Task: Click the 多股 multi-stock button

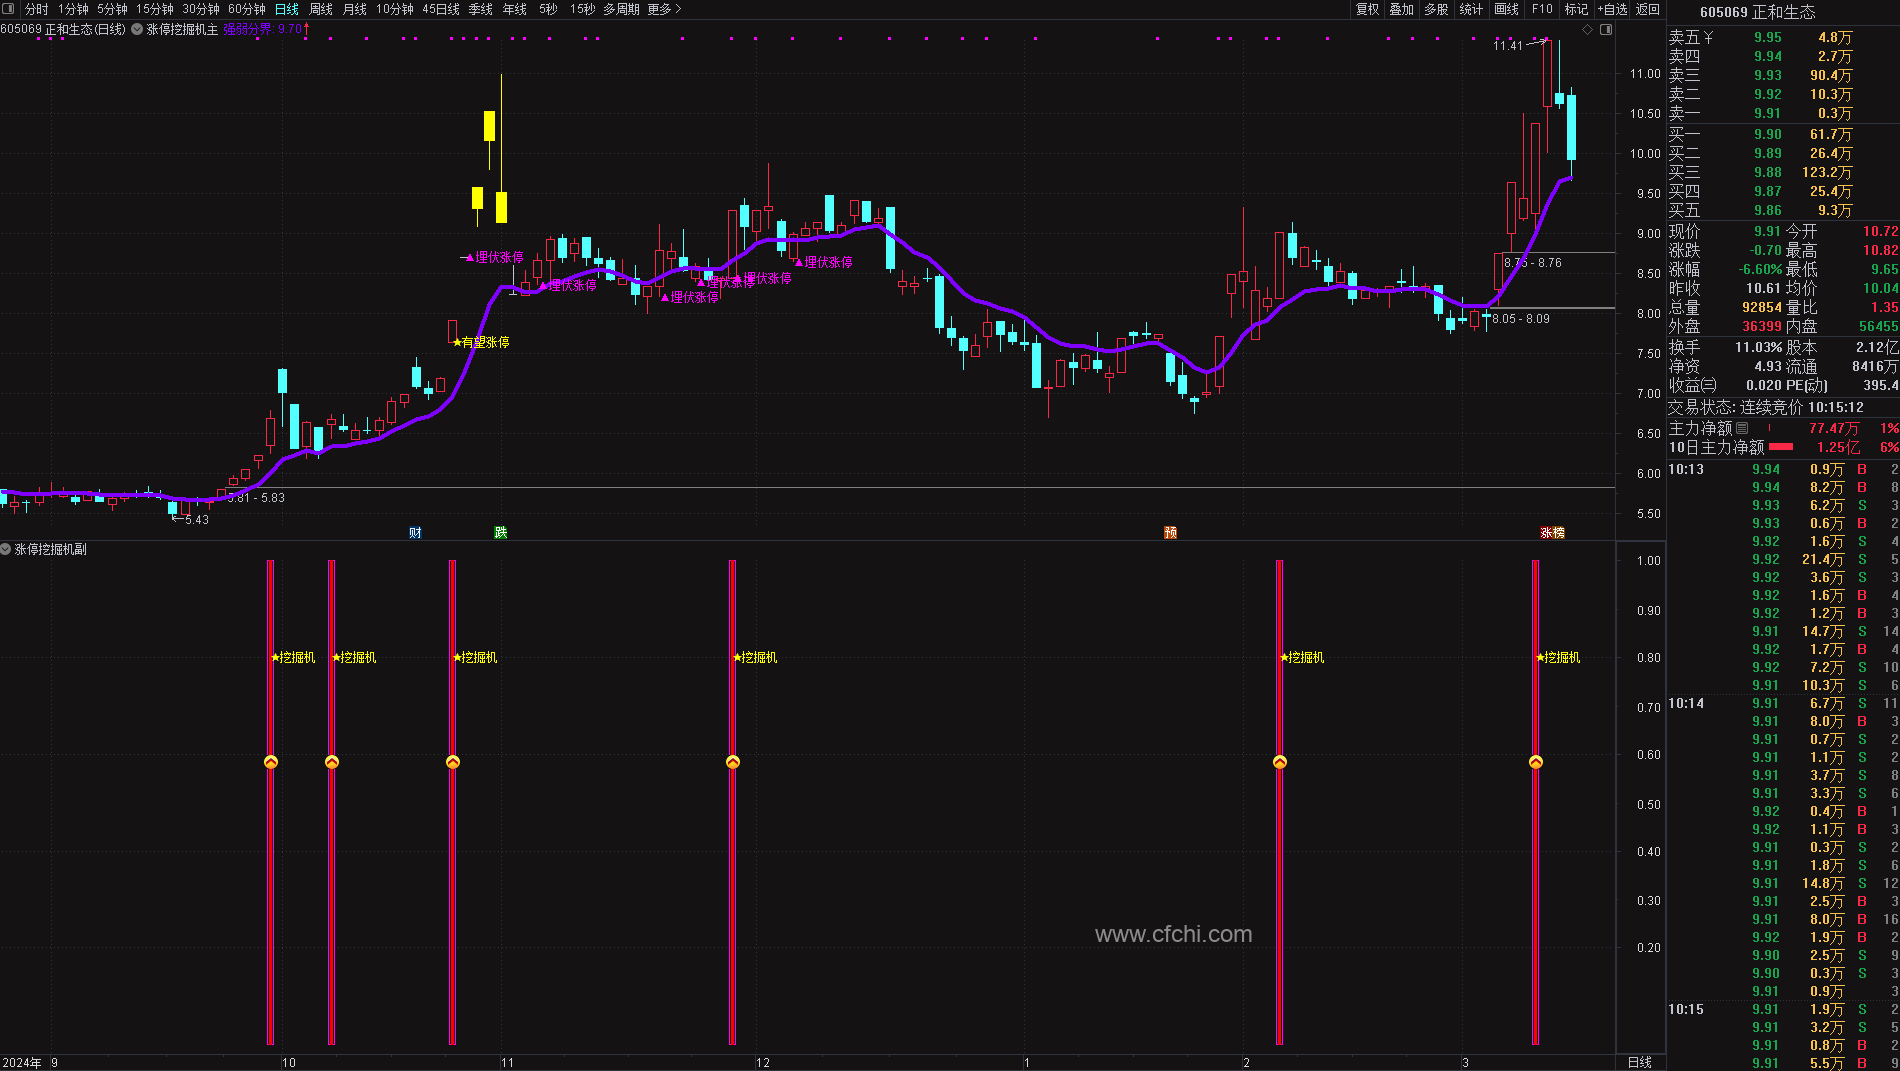Action: (1436, 9)
